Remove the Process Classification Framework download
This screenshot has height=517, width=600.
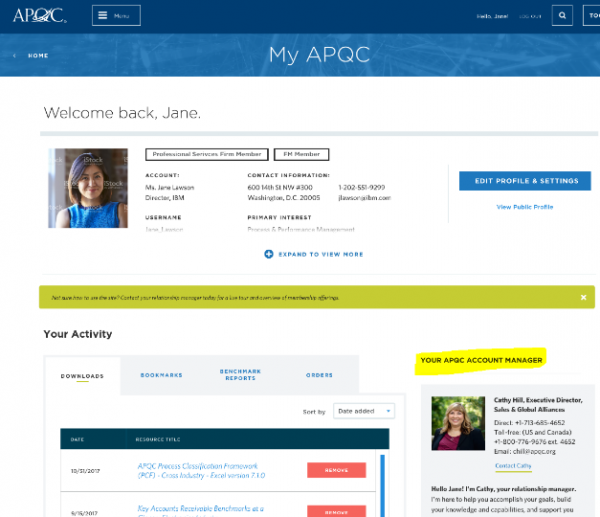[336, 470]
